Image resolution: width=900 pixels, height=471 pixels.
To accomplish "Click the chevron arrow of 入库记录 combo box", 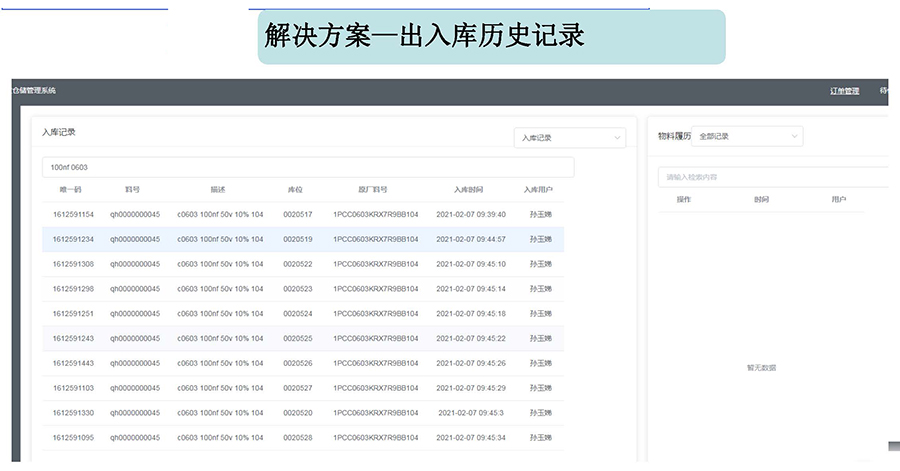I will [617, 138].
